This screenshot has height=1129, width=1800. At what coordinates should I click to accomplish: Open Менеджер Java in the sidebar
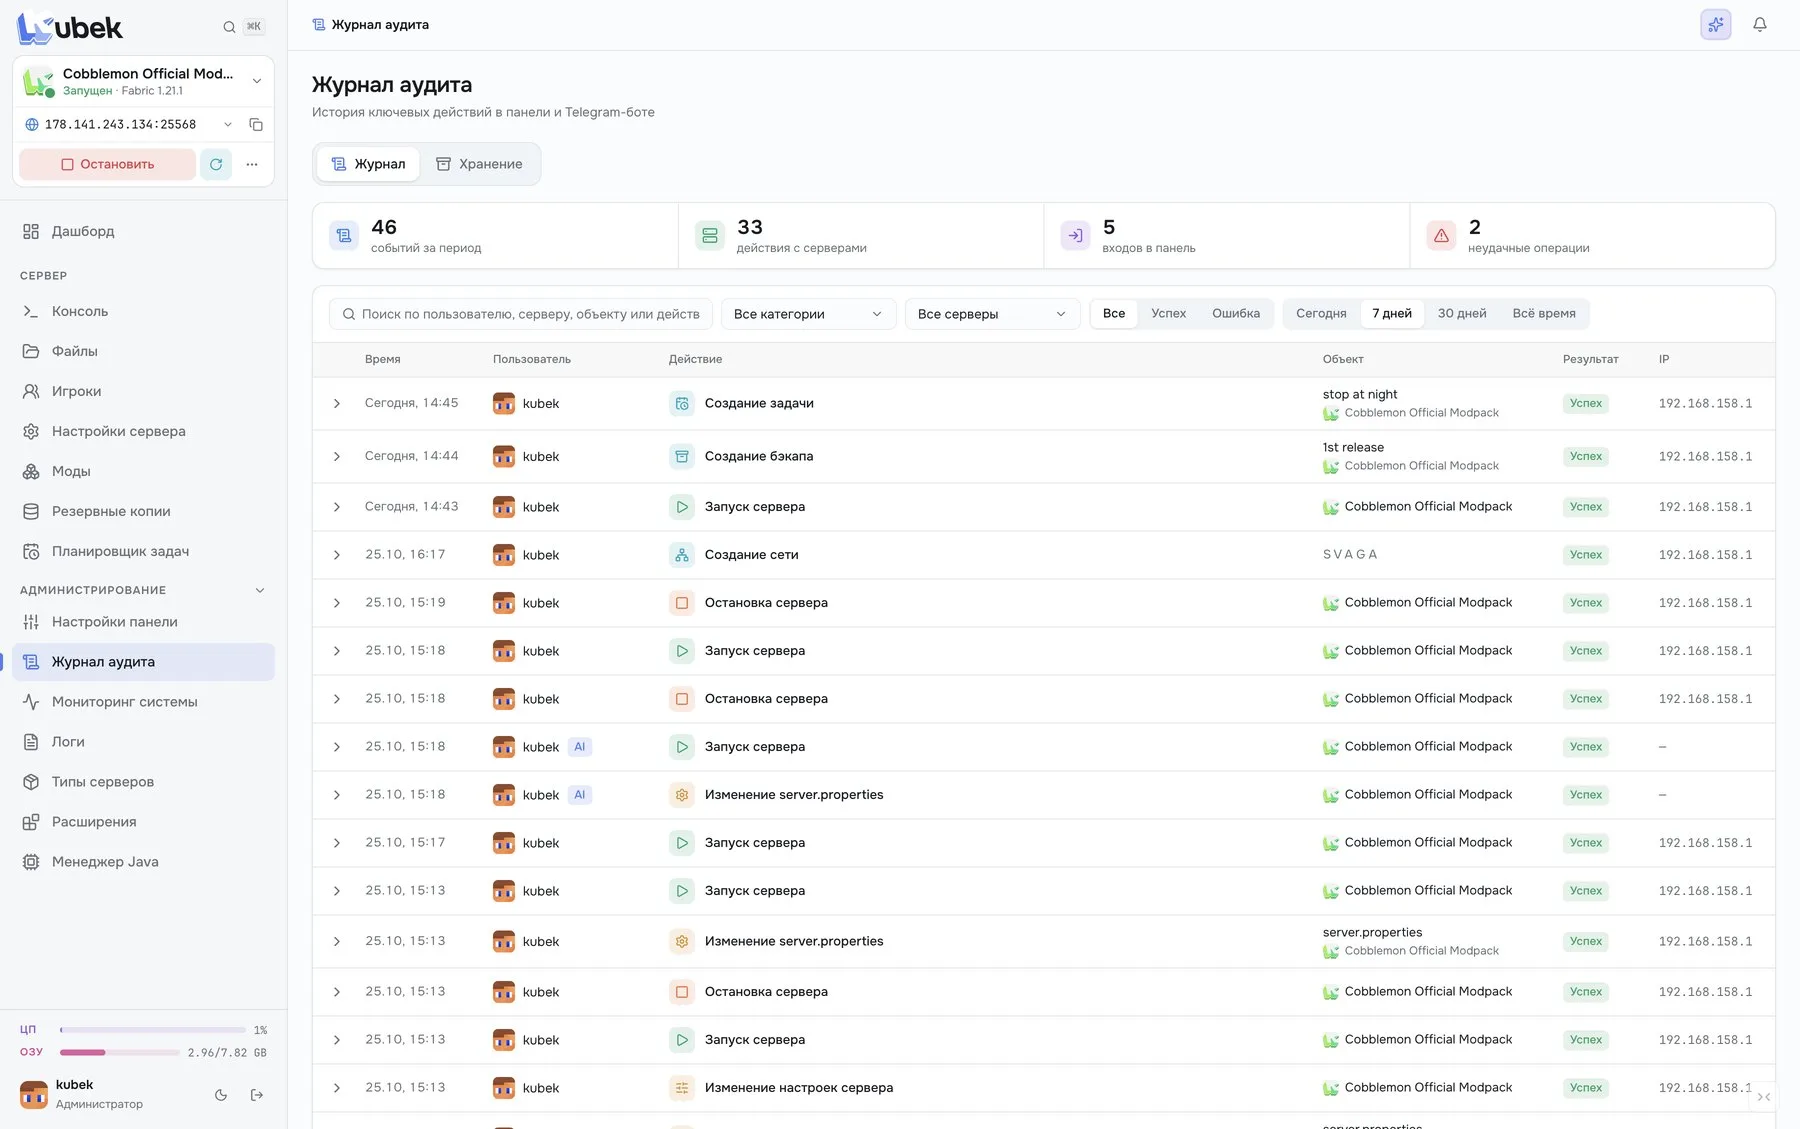143,862
